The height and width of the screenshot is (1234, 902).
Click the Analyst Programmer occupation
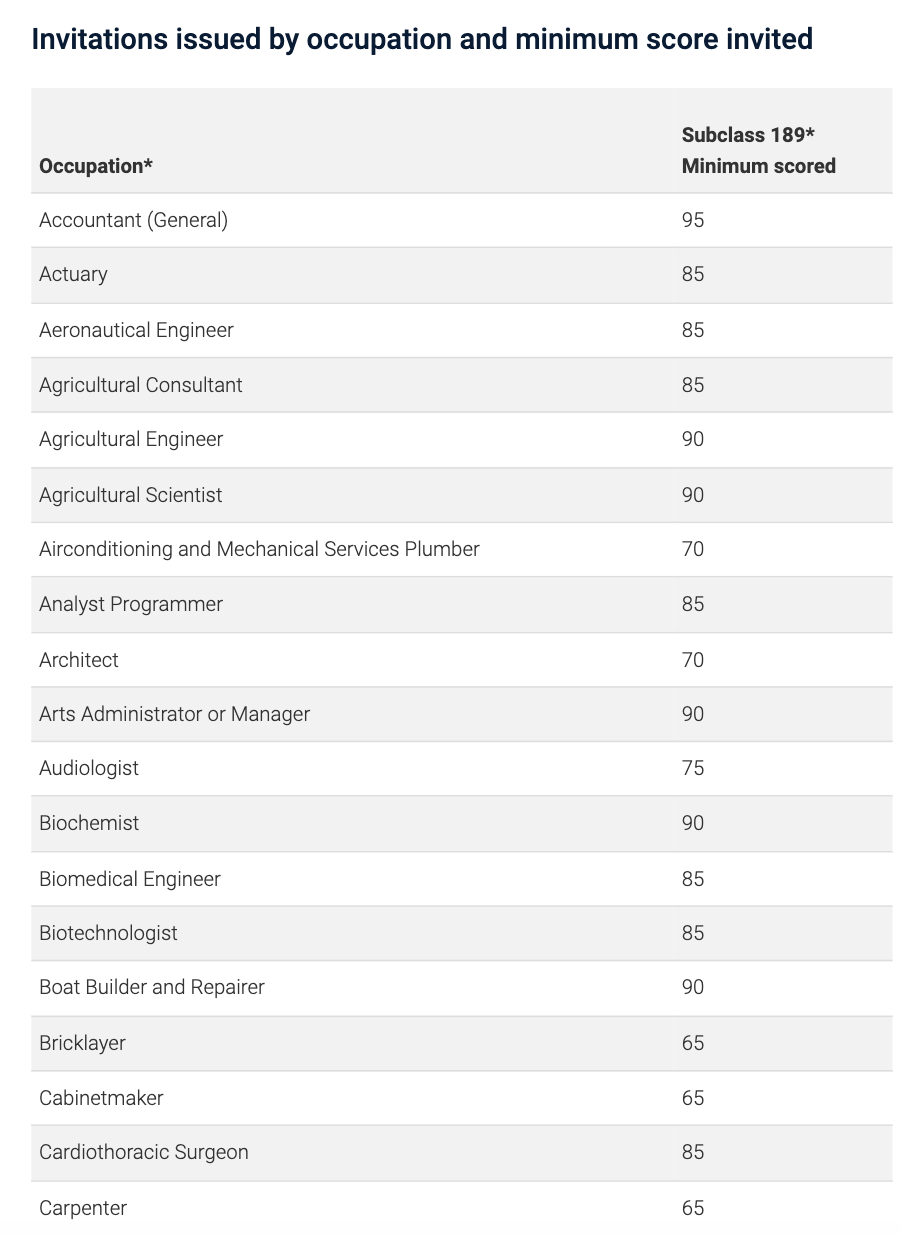pos(131,604)
